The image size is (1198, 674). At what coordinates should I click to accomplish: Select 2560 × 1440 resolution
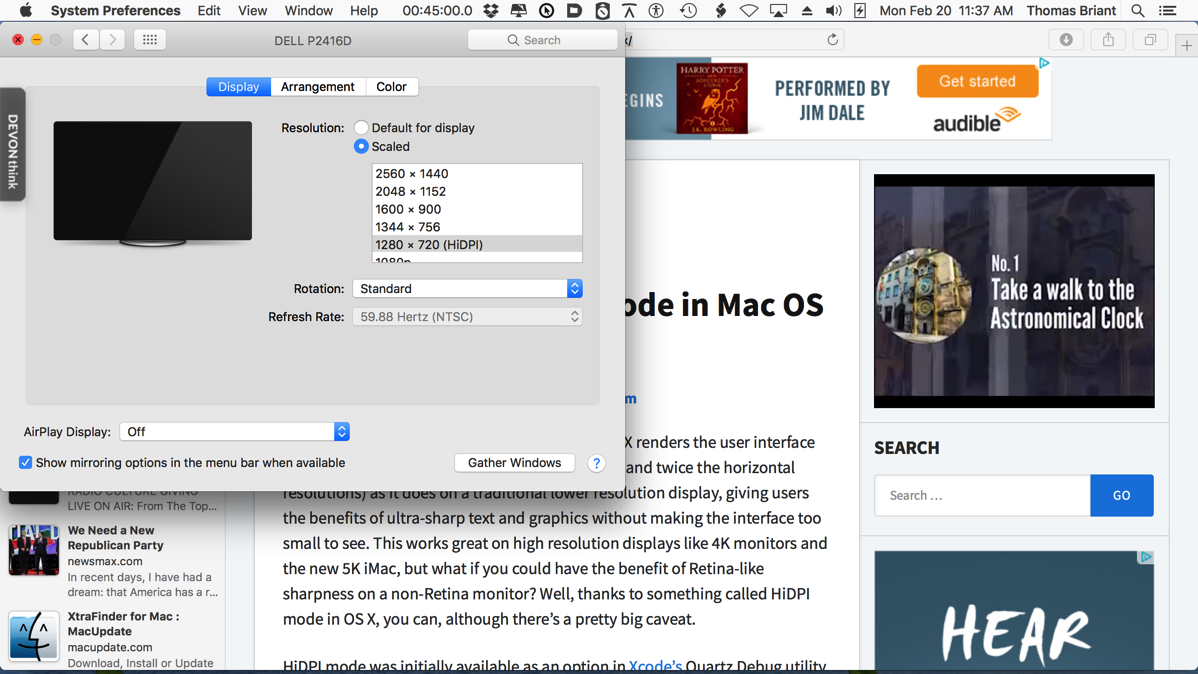click(477, 173)
